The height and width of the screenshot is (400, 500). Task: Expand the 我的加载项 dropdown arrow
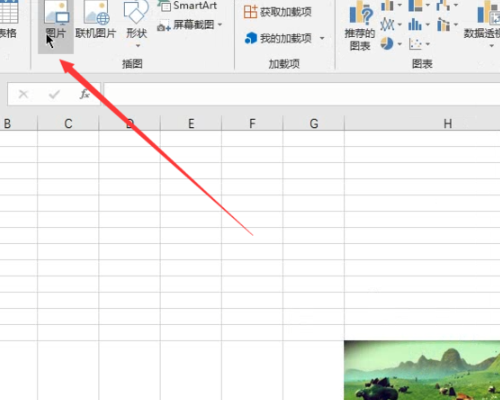point(322,38)
